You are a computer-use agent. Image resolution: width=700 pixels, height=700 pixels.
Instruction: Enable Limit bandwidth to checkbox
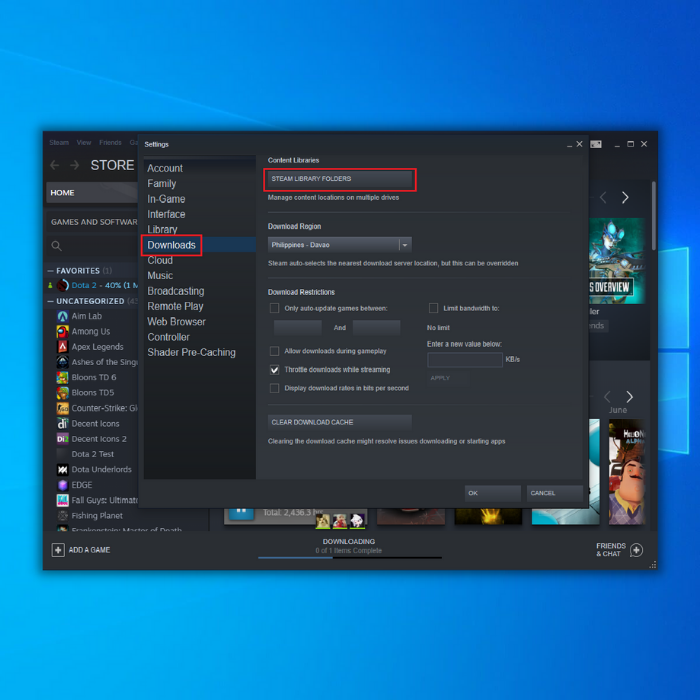tap(433, 308)
